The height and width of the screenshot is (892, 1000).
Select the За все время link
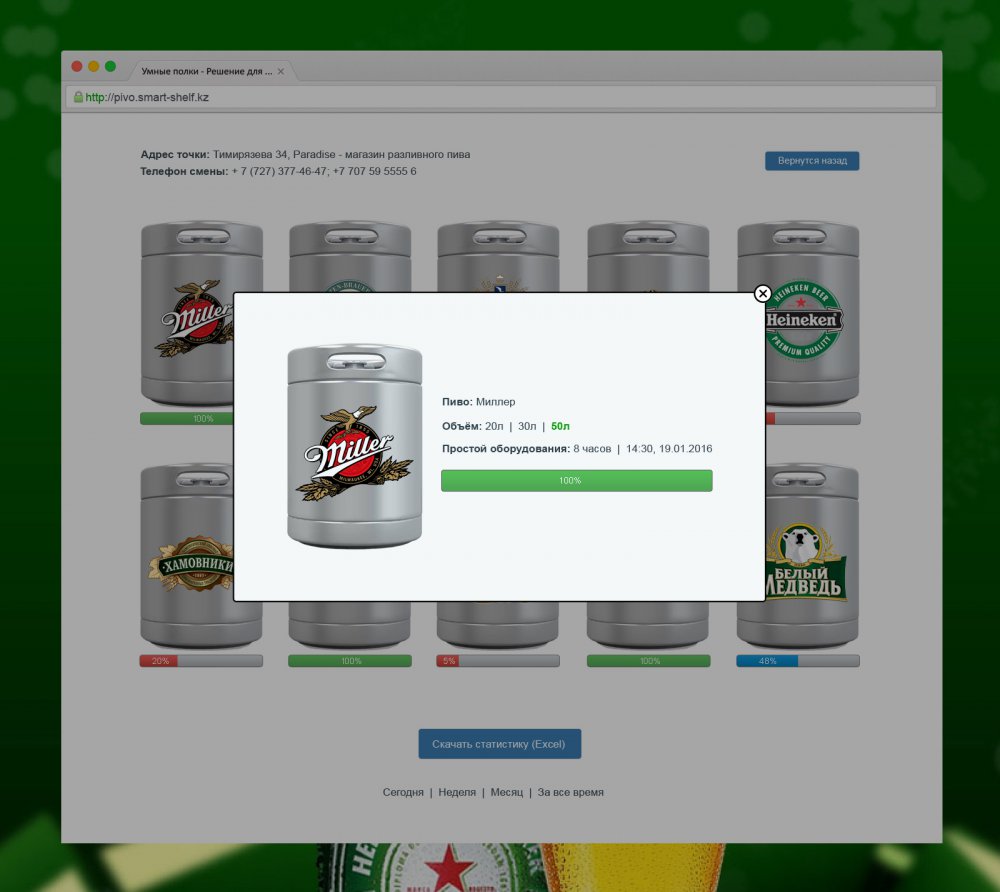(x=570, y=793)
